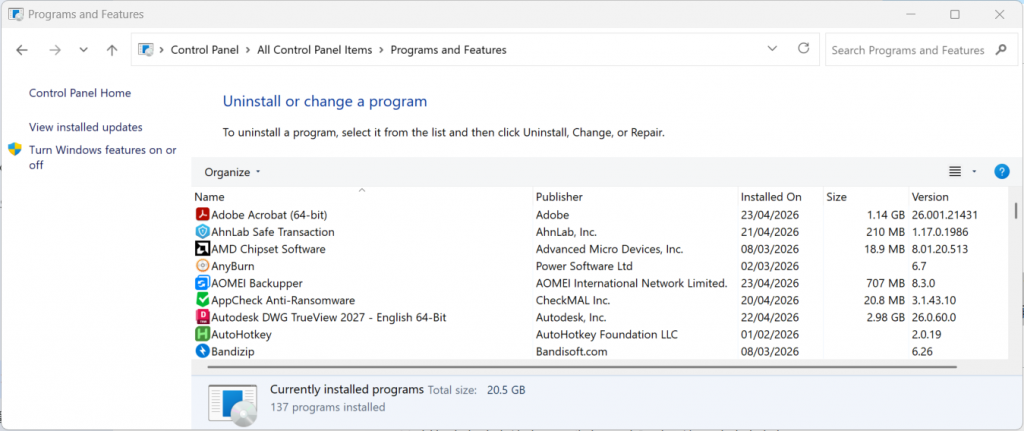Sort by the Publisher column header

635,197
